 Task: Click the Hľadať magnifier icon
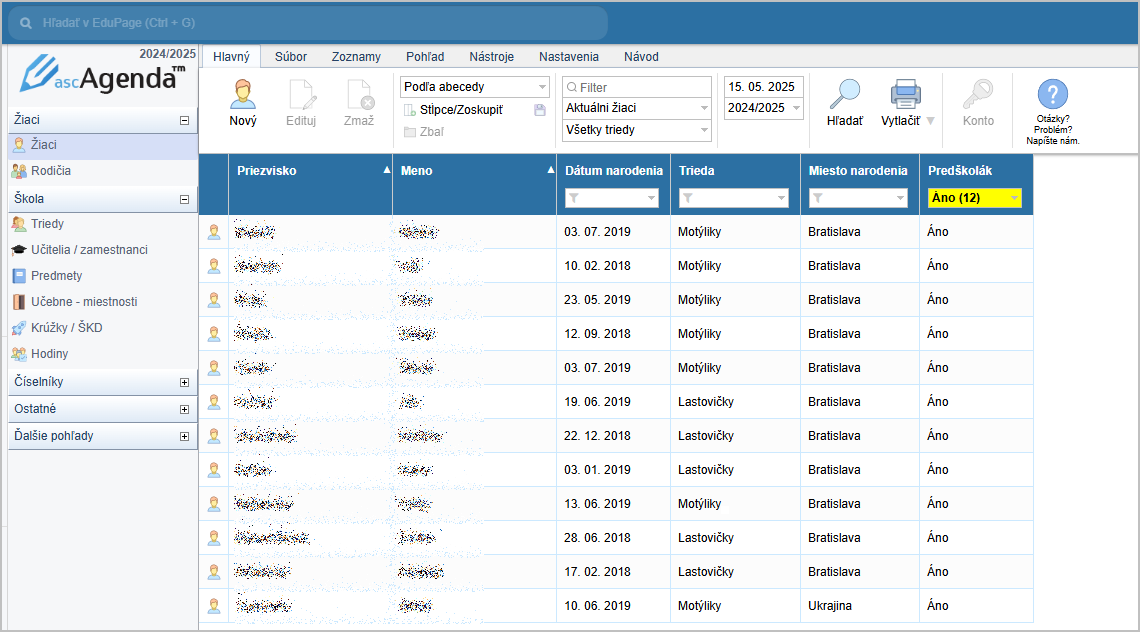tap(844, 95)
